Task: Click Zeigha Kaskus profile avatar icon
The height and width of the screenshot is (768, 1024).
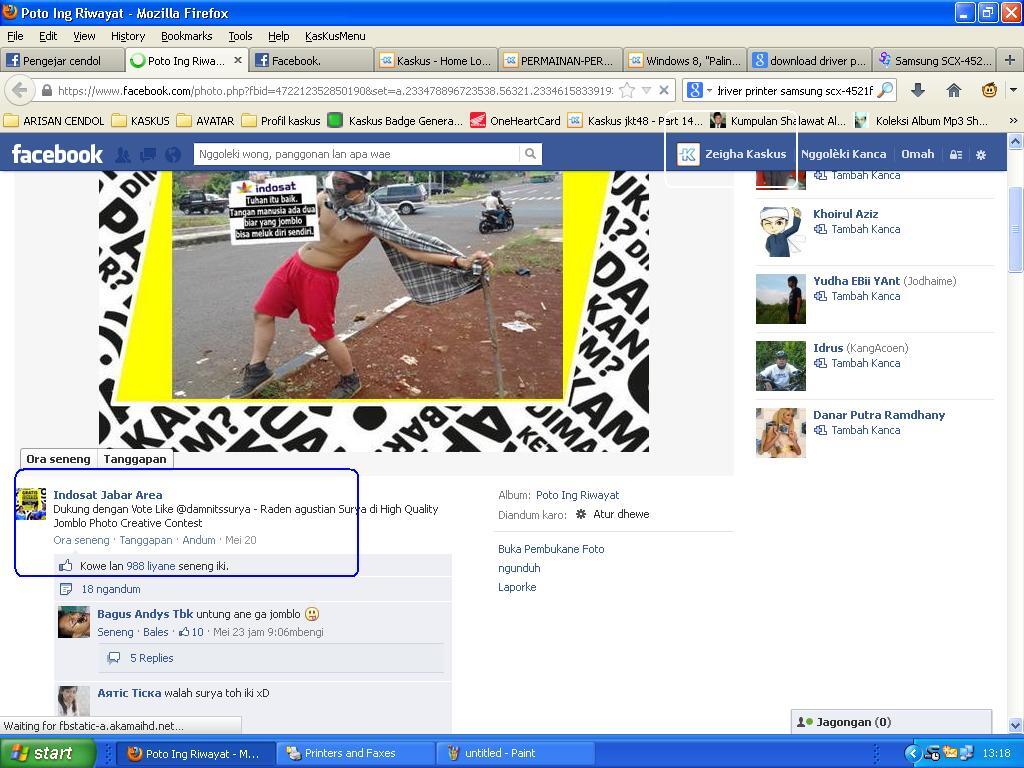Action: (x=688, y=155)
